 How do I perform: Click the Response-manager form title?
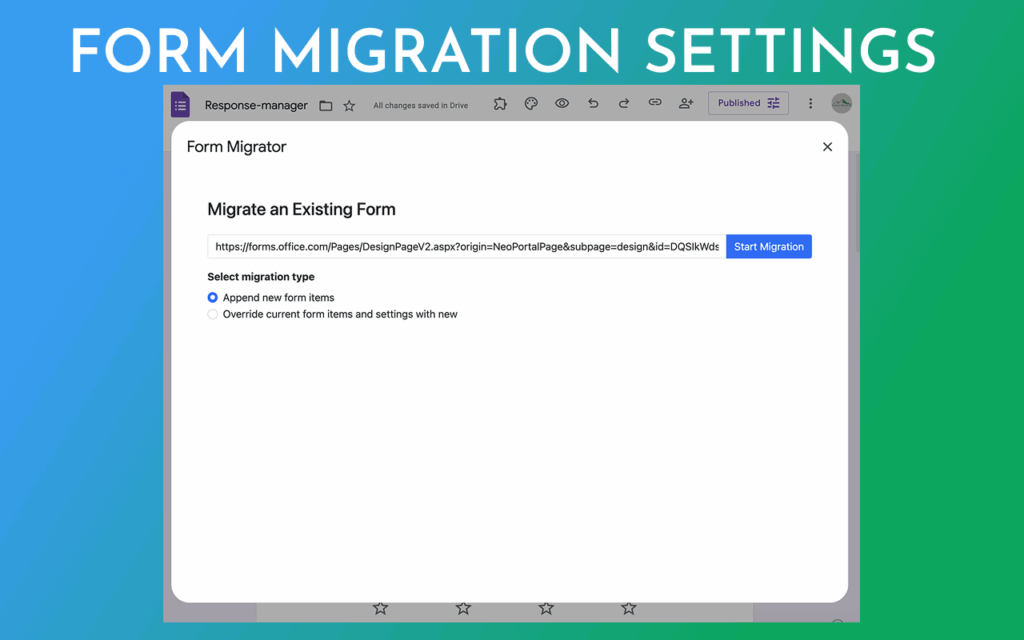click(x=256, y=105)
